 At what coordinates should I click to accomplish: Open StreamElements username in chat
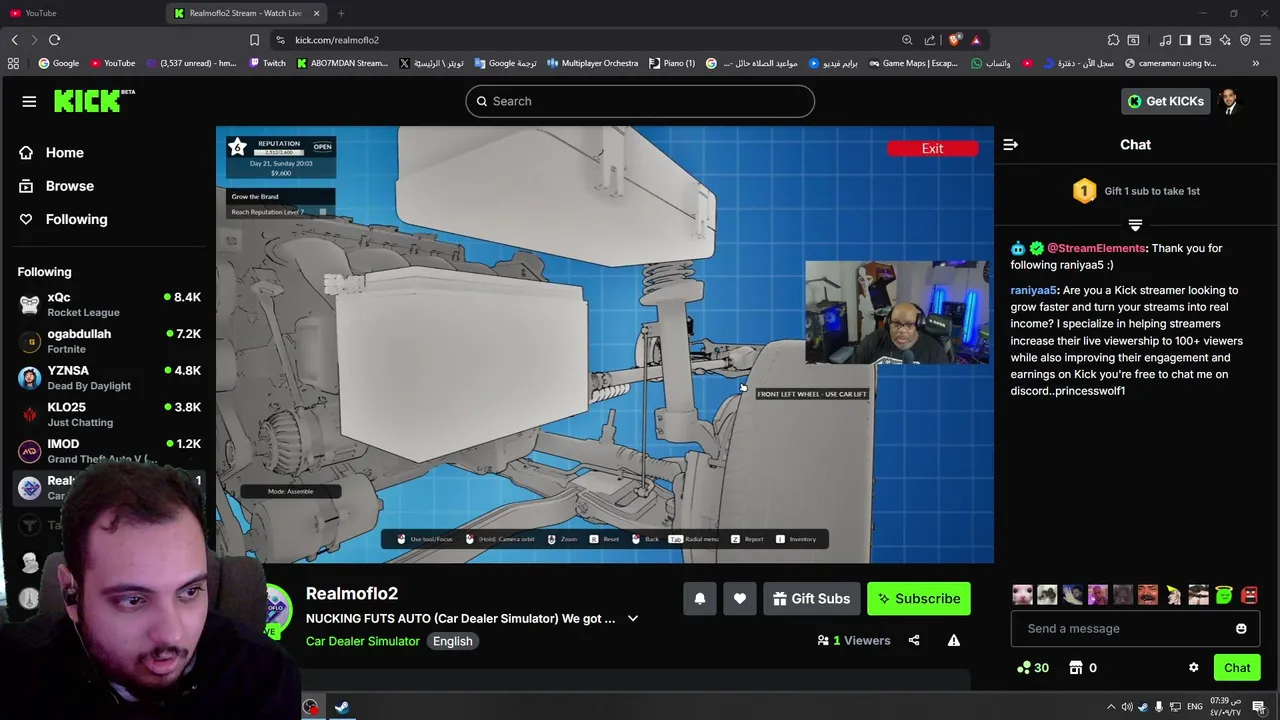(x=1096, y=248)
